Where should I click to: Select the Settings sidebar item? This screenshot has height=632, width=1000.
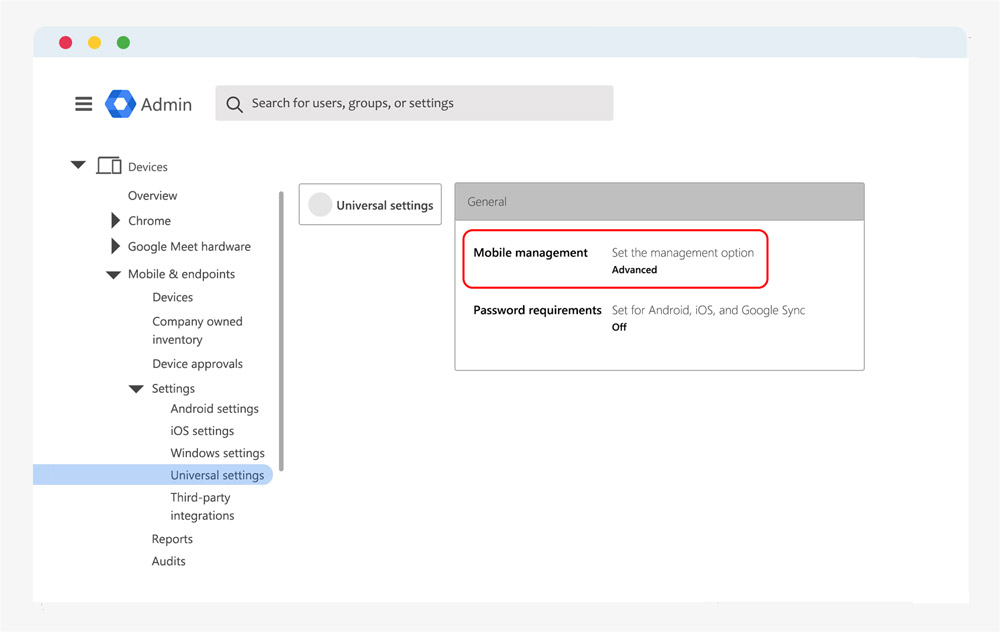coord(173,388)
